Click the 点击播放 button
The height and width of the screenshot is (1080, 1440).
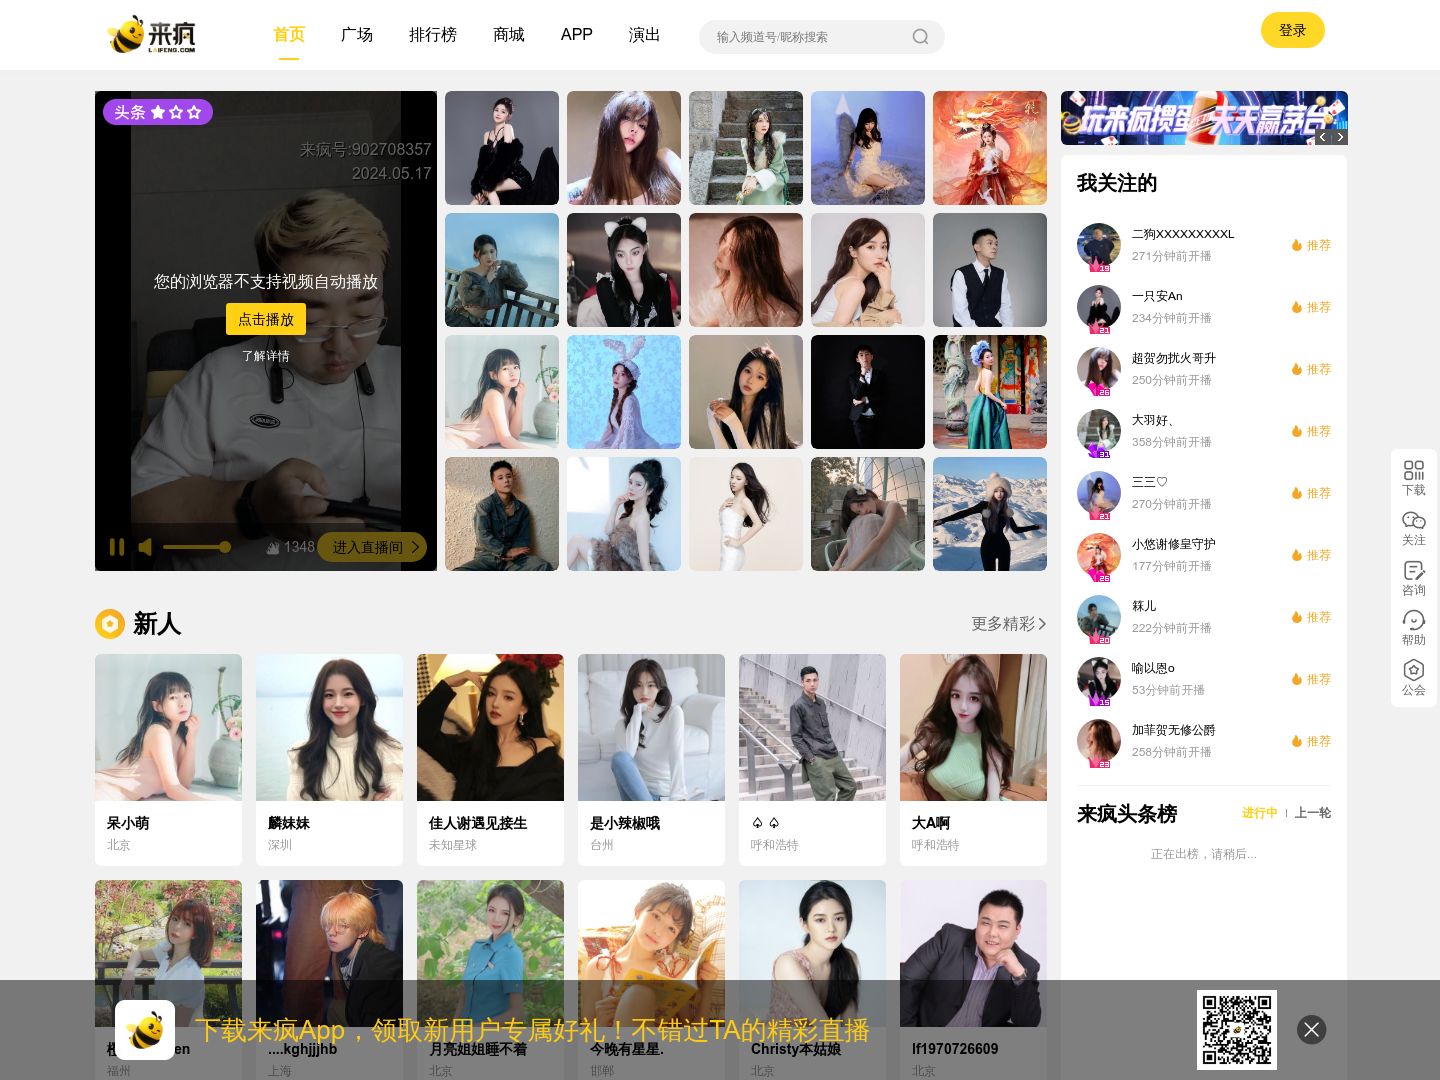coord(266,319)
